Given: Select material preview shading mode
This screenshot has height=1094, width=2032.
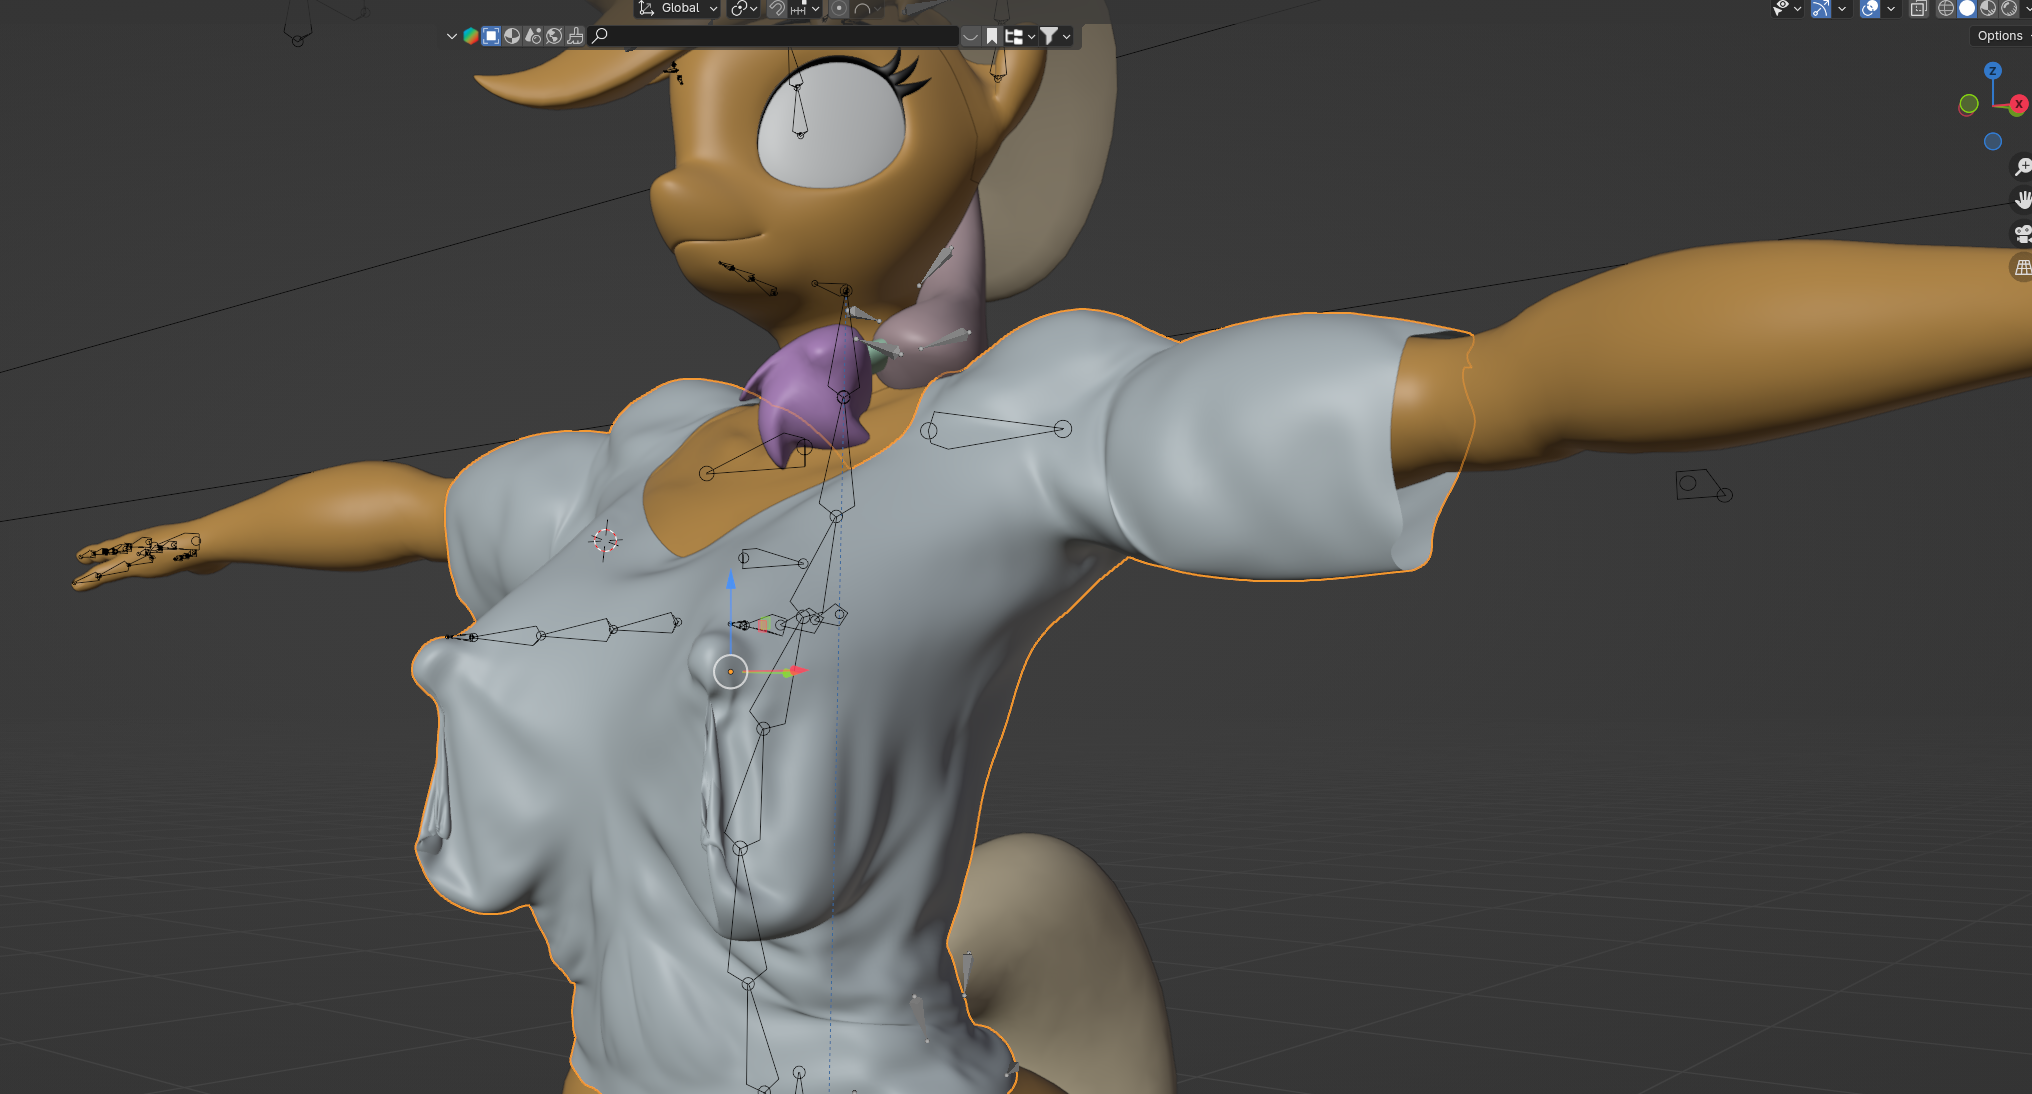Looking at the screenshot, I should click(x=1988, y=9).
